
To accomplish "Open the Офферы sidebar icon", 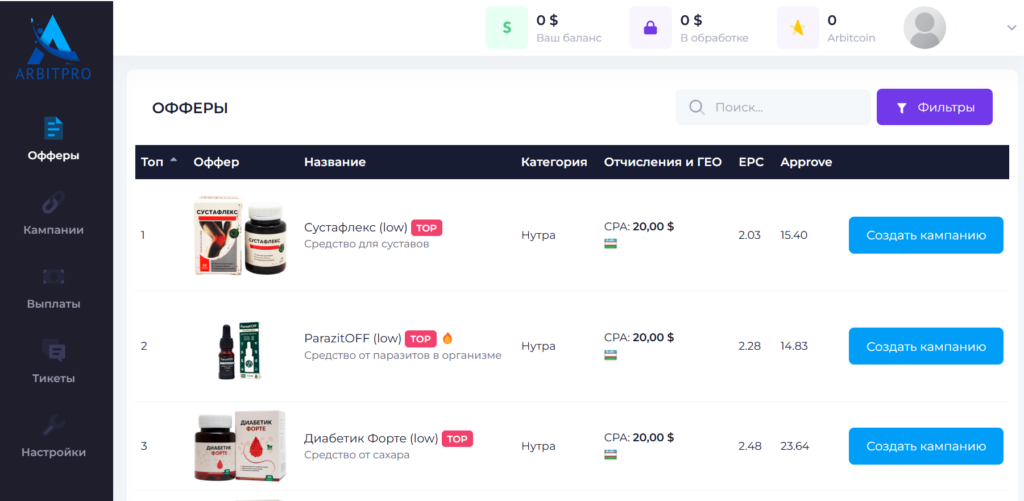I will click(53, 127).
